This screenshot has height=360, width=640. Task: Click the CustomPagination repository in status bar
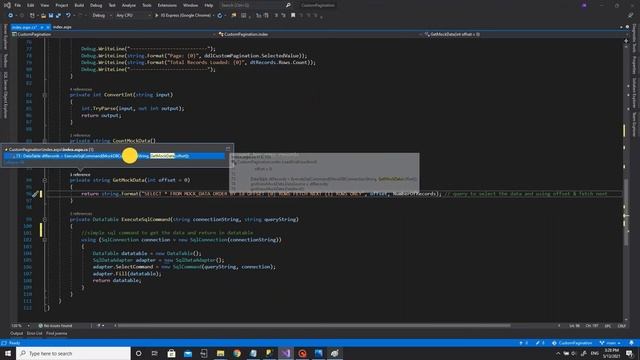click(572, 343)
